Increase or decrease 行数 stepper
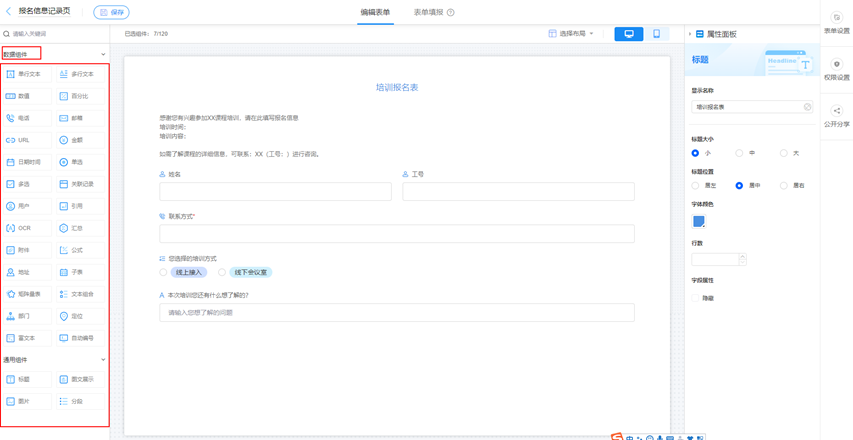The height and width of the screenshot is (440, 853). [x=743, y=259]
